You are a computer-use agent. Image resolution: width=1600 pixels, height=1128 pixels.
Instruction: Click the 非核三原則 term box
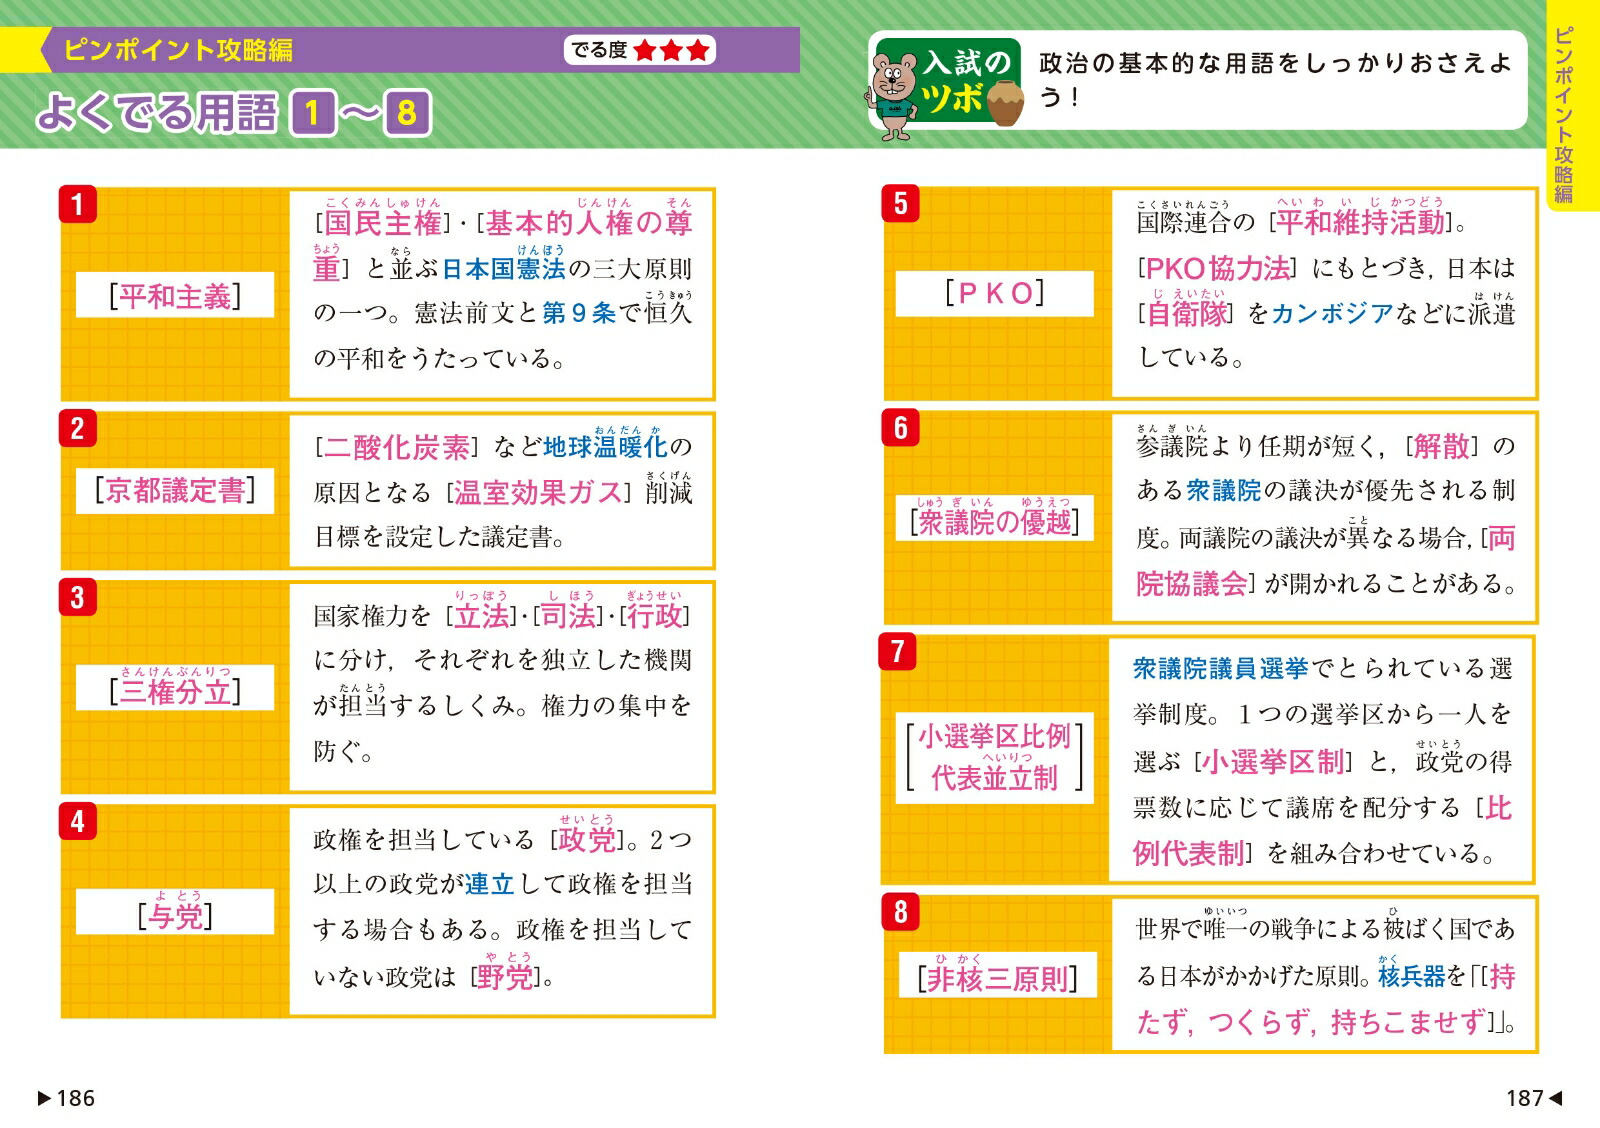tap(997, 978)
